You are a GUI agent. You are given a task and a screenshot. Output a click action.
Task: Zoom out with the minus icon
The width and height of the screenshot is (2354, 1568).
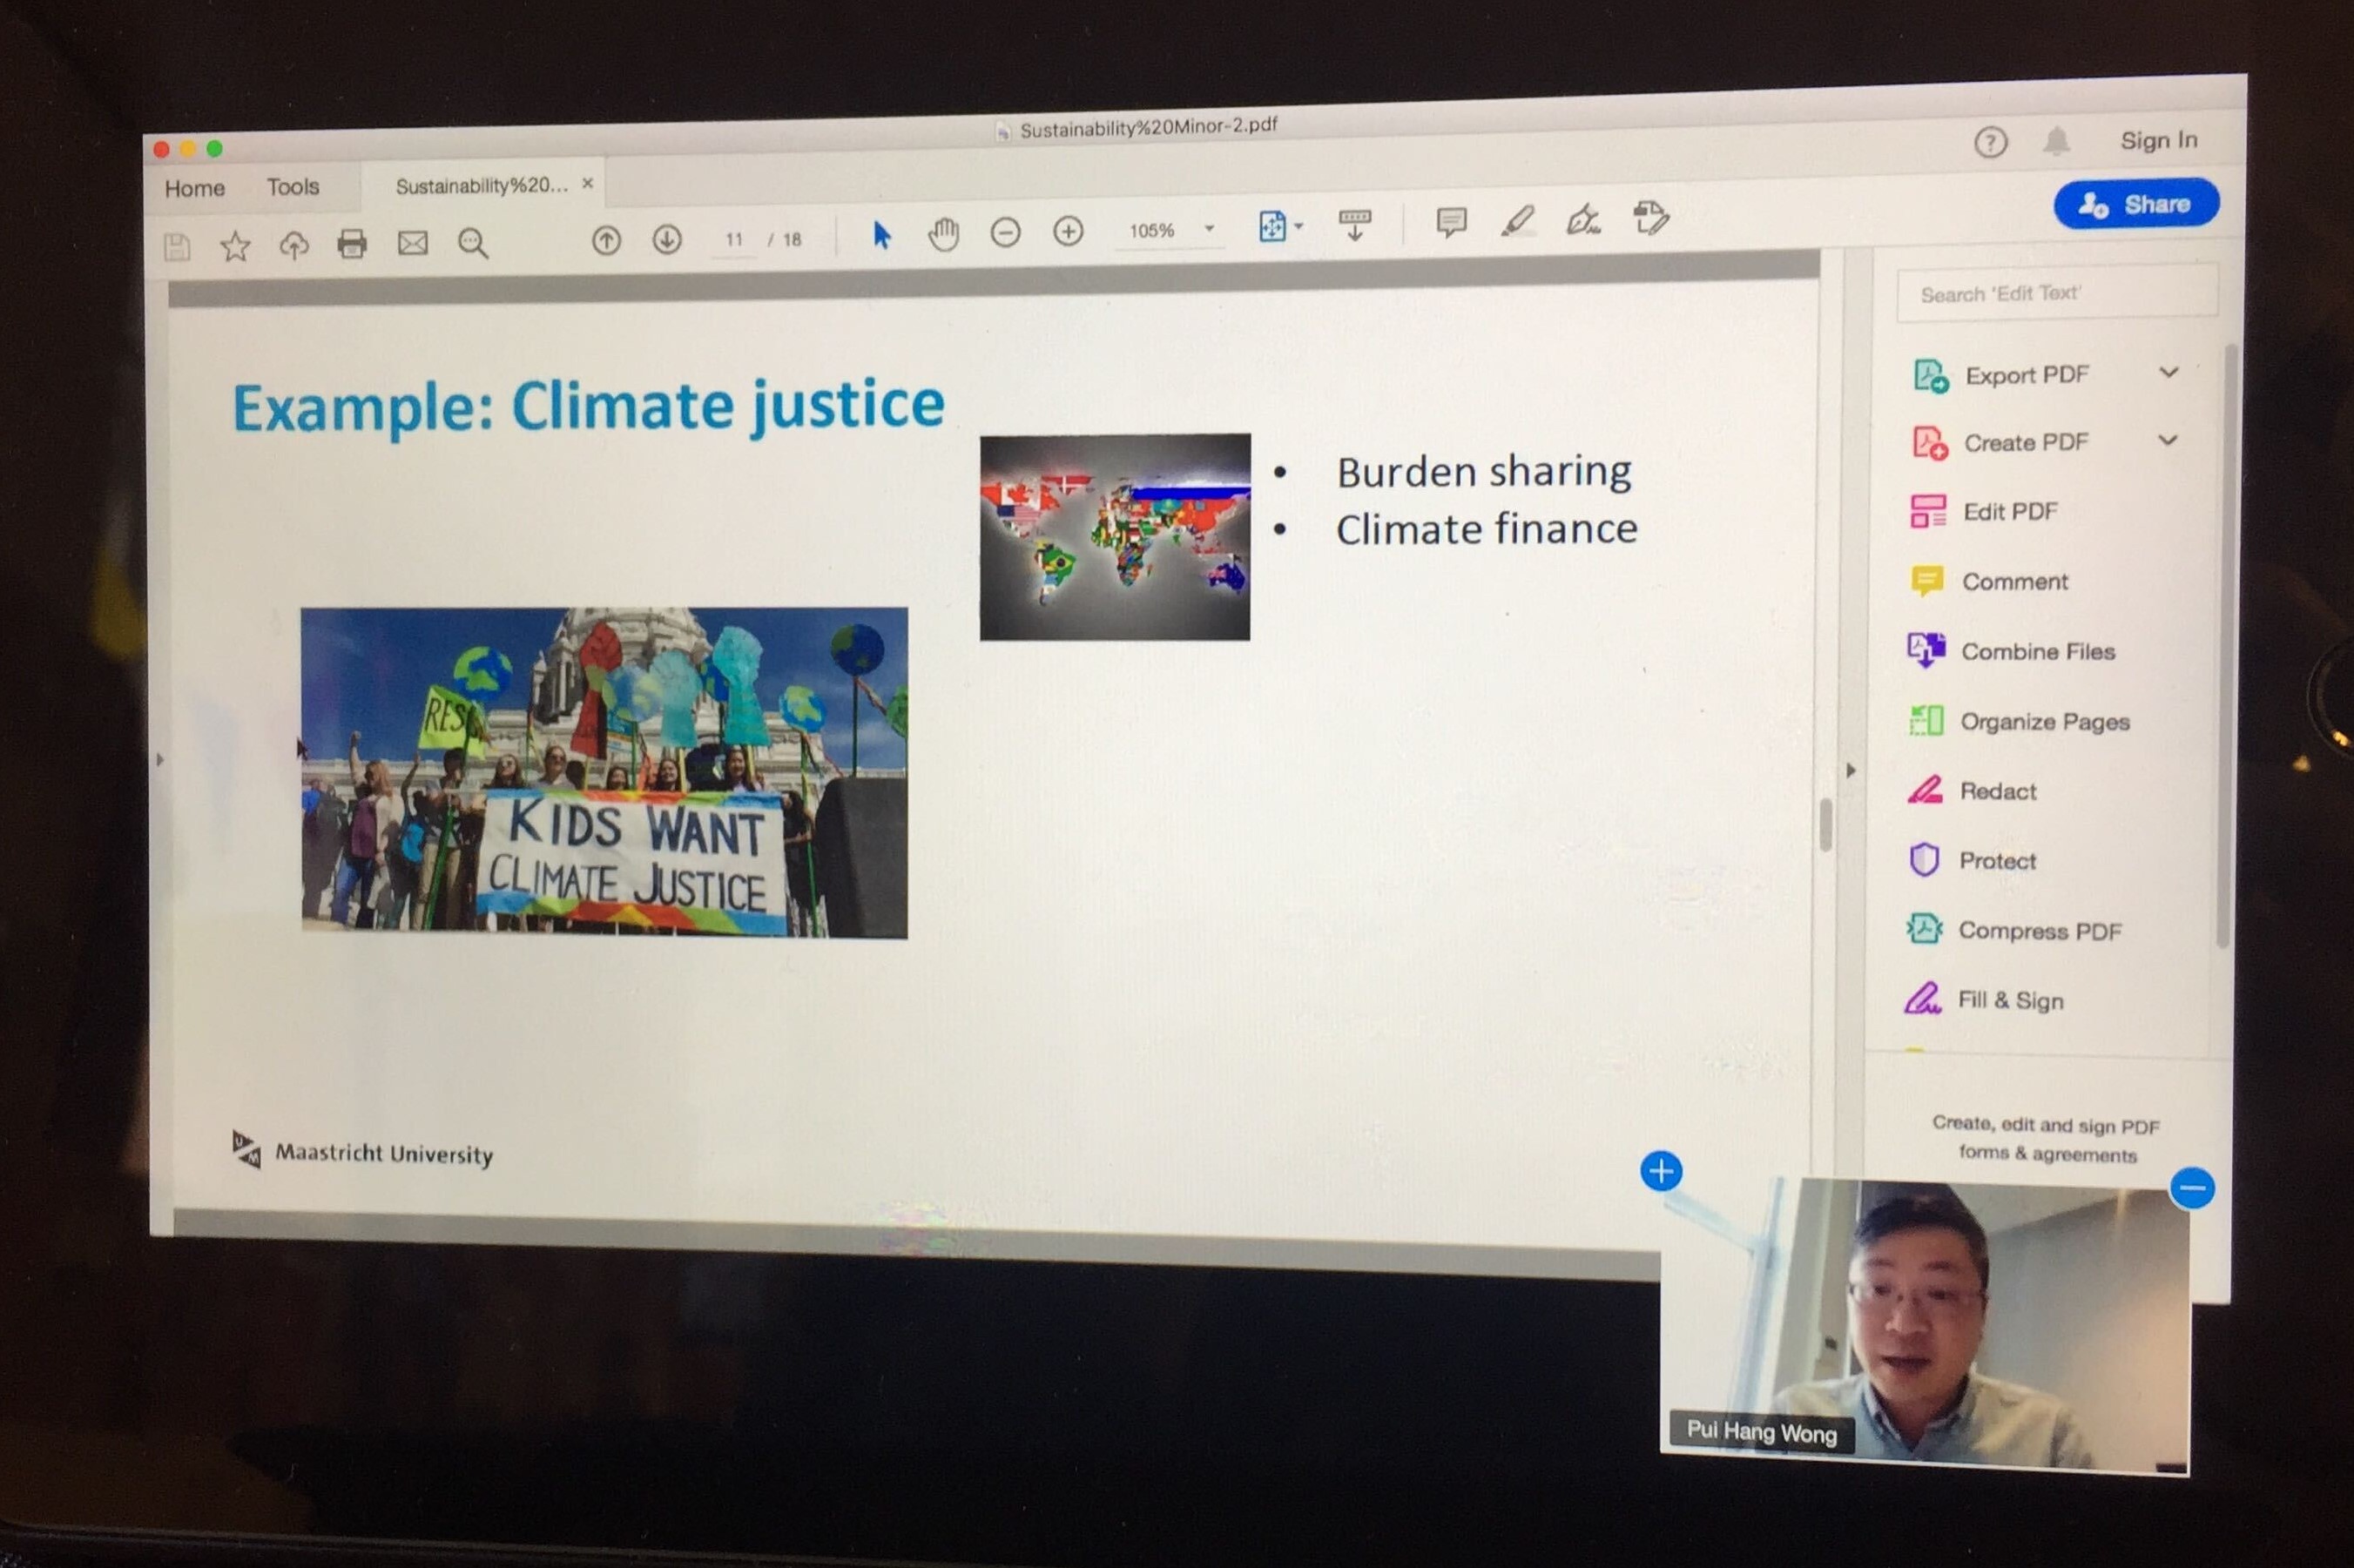click(x=1005, y=233)
